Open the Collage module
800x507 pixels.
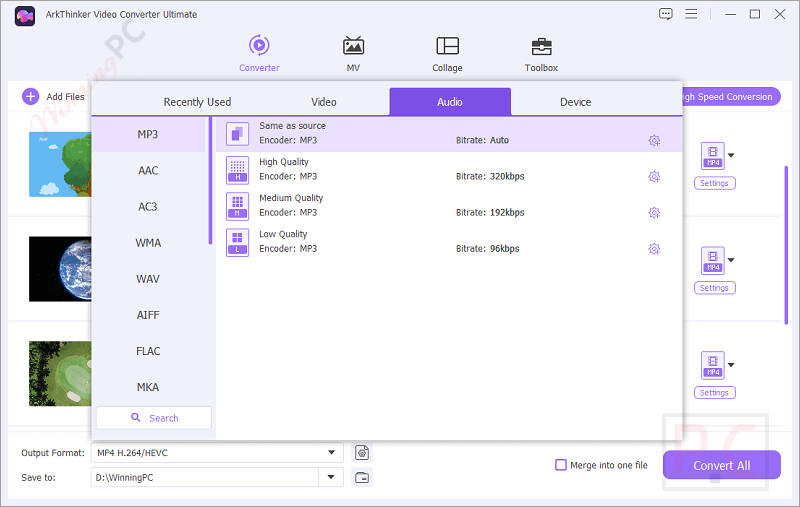click(447, 53)
